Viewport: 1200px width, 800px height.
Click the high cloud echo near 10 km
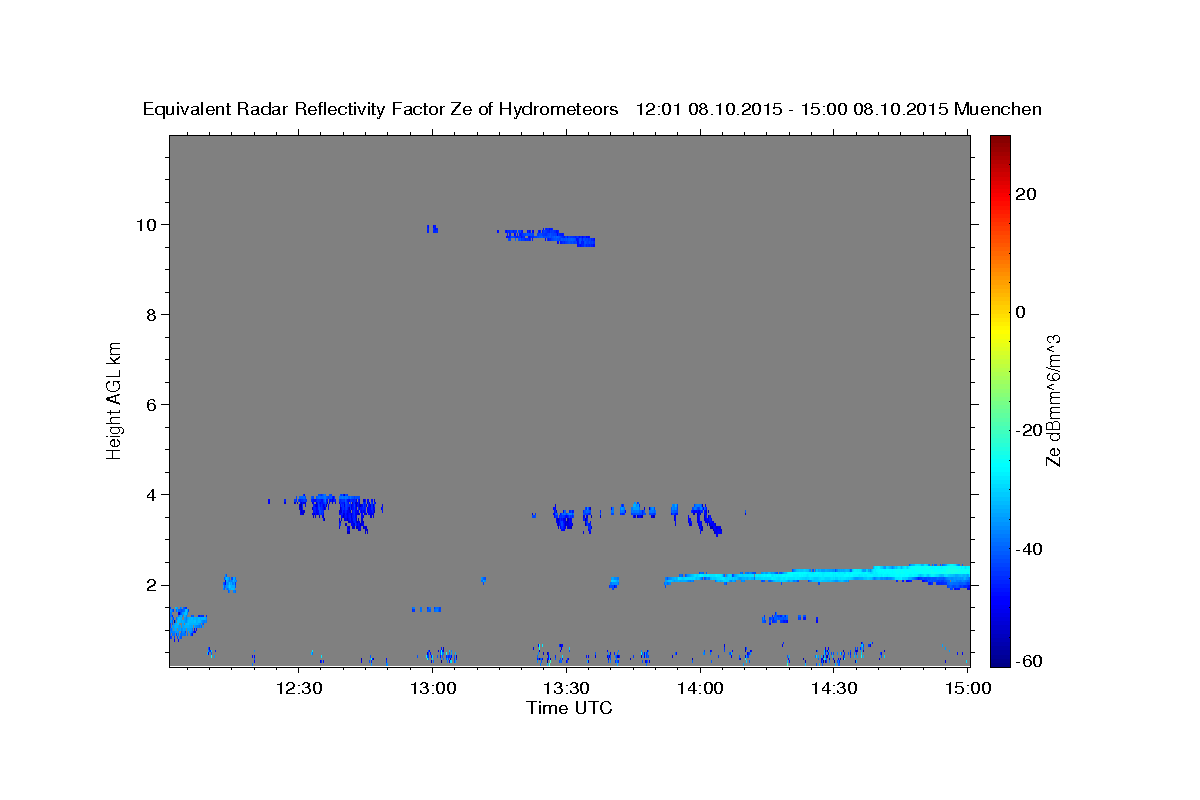coord(548,236)
